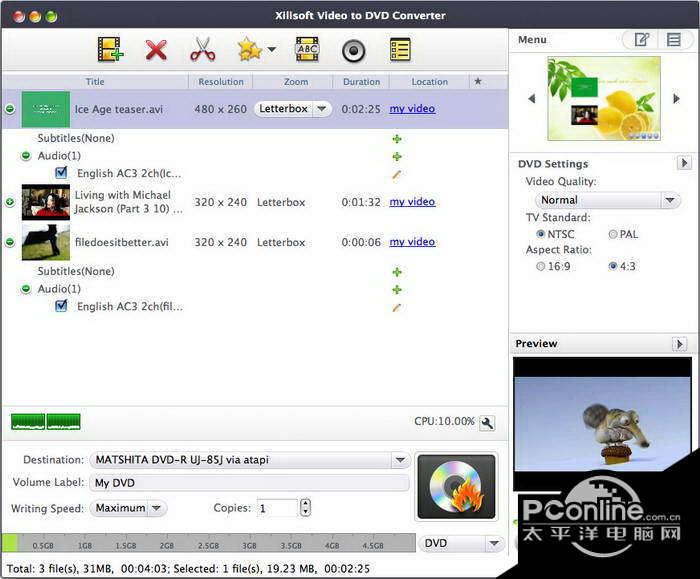Image resolution: width=700 pixels, height=579 pixels.
Task: Select filedoesitbetter.avi thumbnail
Action: 46,242
